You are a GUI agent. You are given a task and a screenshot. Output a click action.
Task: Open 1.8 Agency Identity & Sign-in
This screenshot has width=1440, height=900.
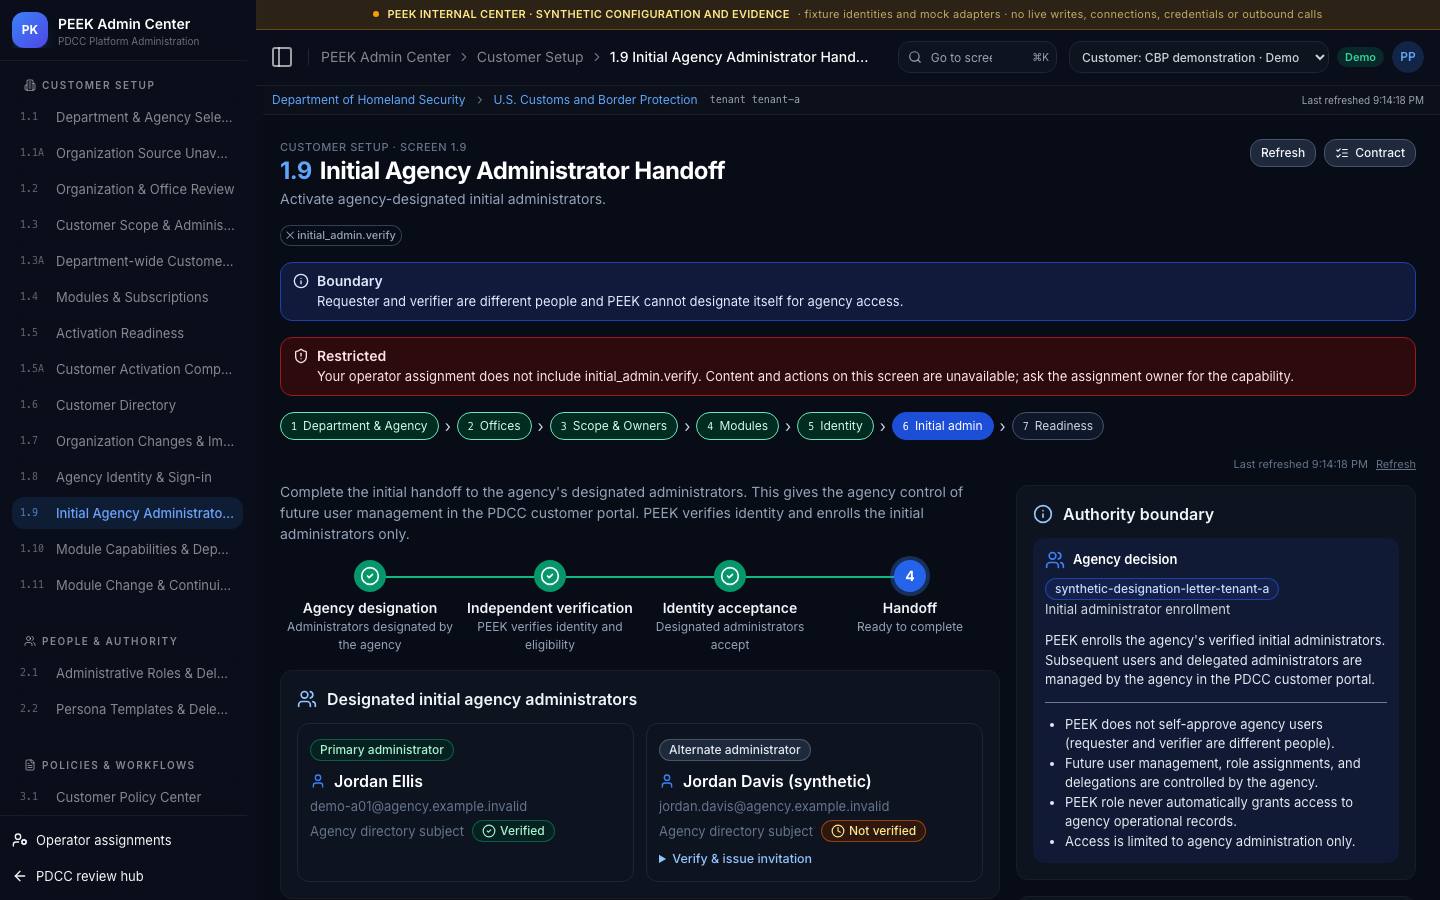pos(127,477)
